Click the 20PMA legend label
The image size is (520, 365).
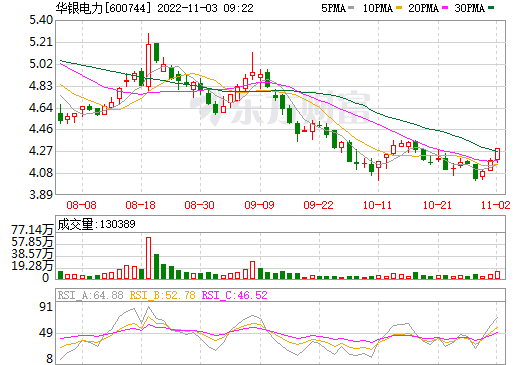coord(423,8)
